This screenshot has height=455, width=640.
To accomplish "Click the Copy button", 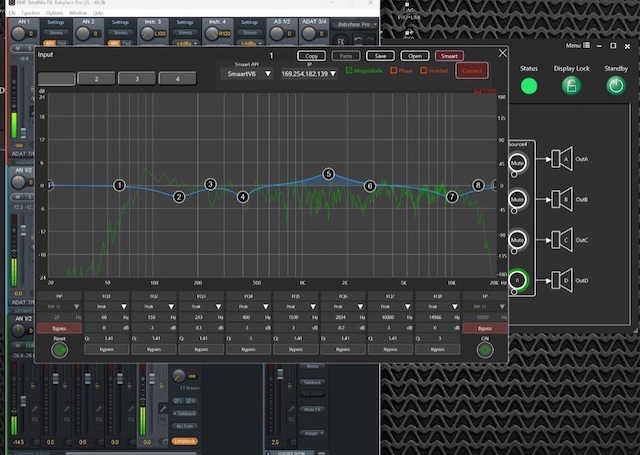I will [x=312, y=56].
